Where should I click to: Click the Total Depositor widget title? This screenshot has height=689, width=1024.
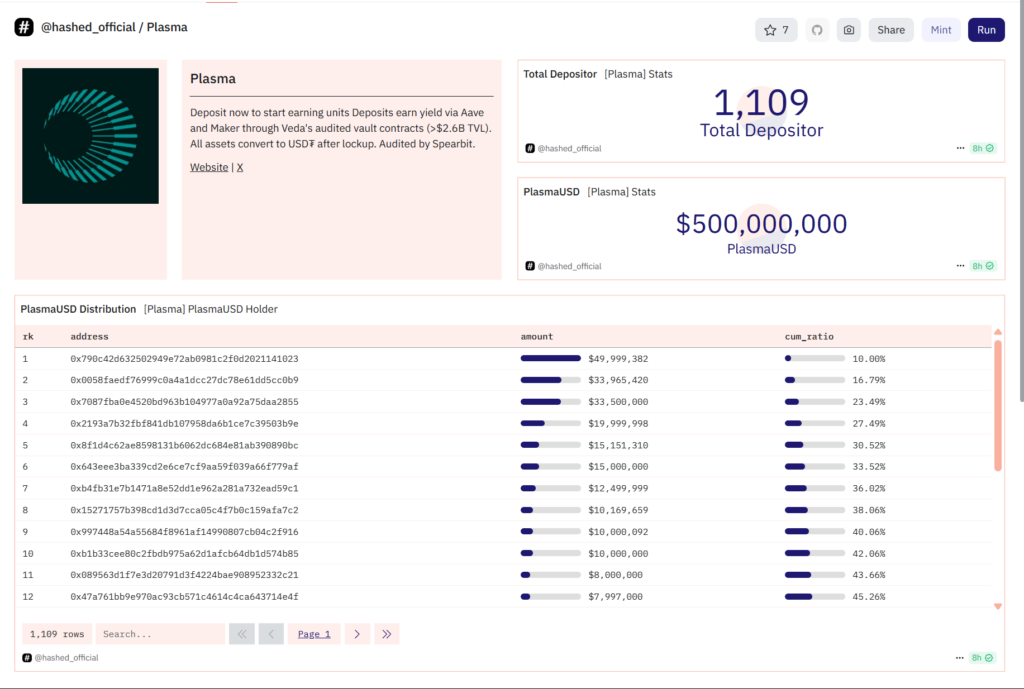[560, 74]
